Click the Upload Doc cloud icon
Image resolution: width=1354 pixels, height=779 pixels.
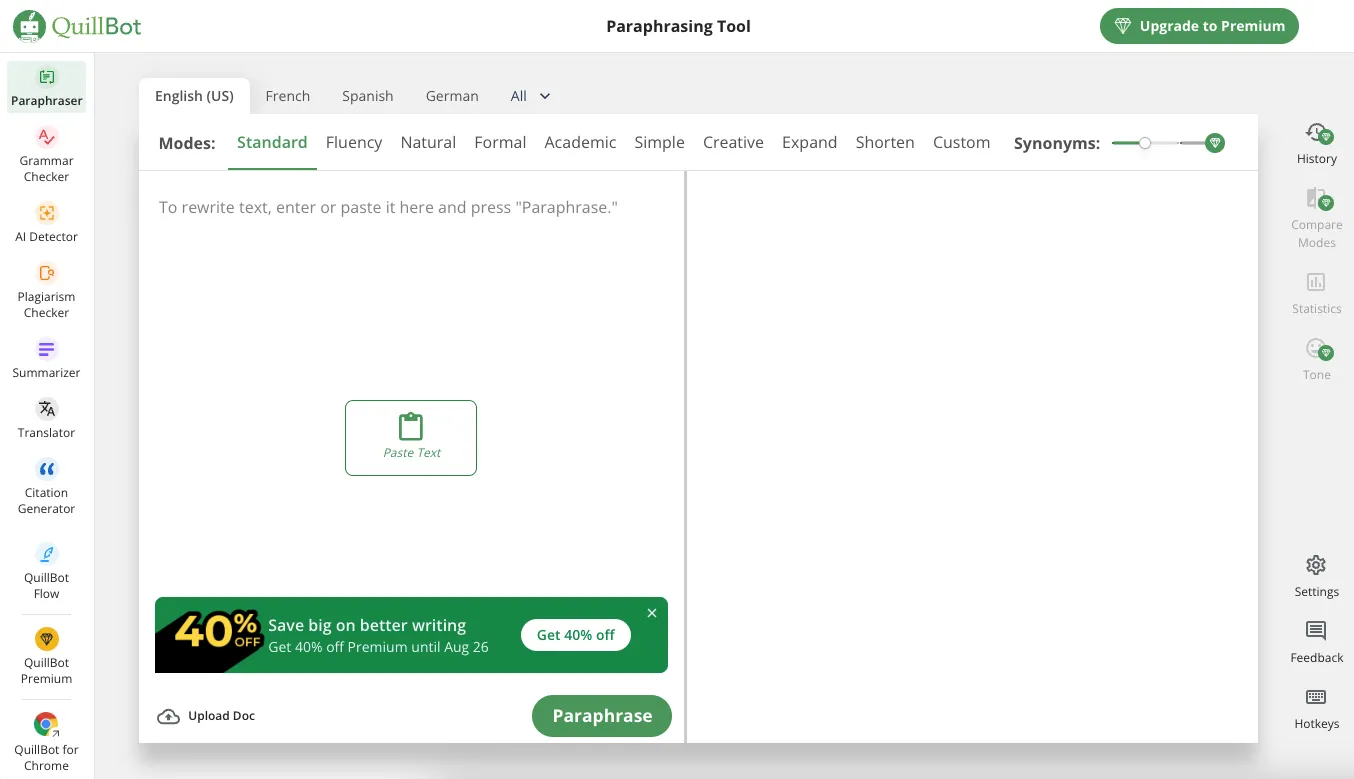coord(169,716)
